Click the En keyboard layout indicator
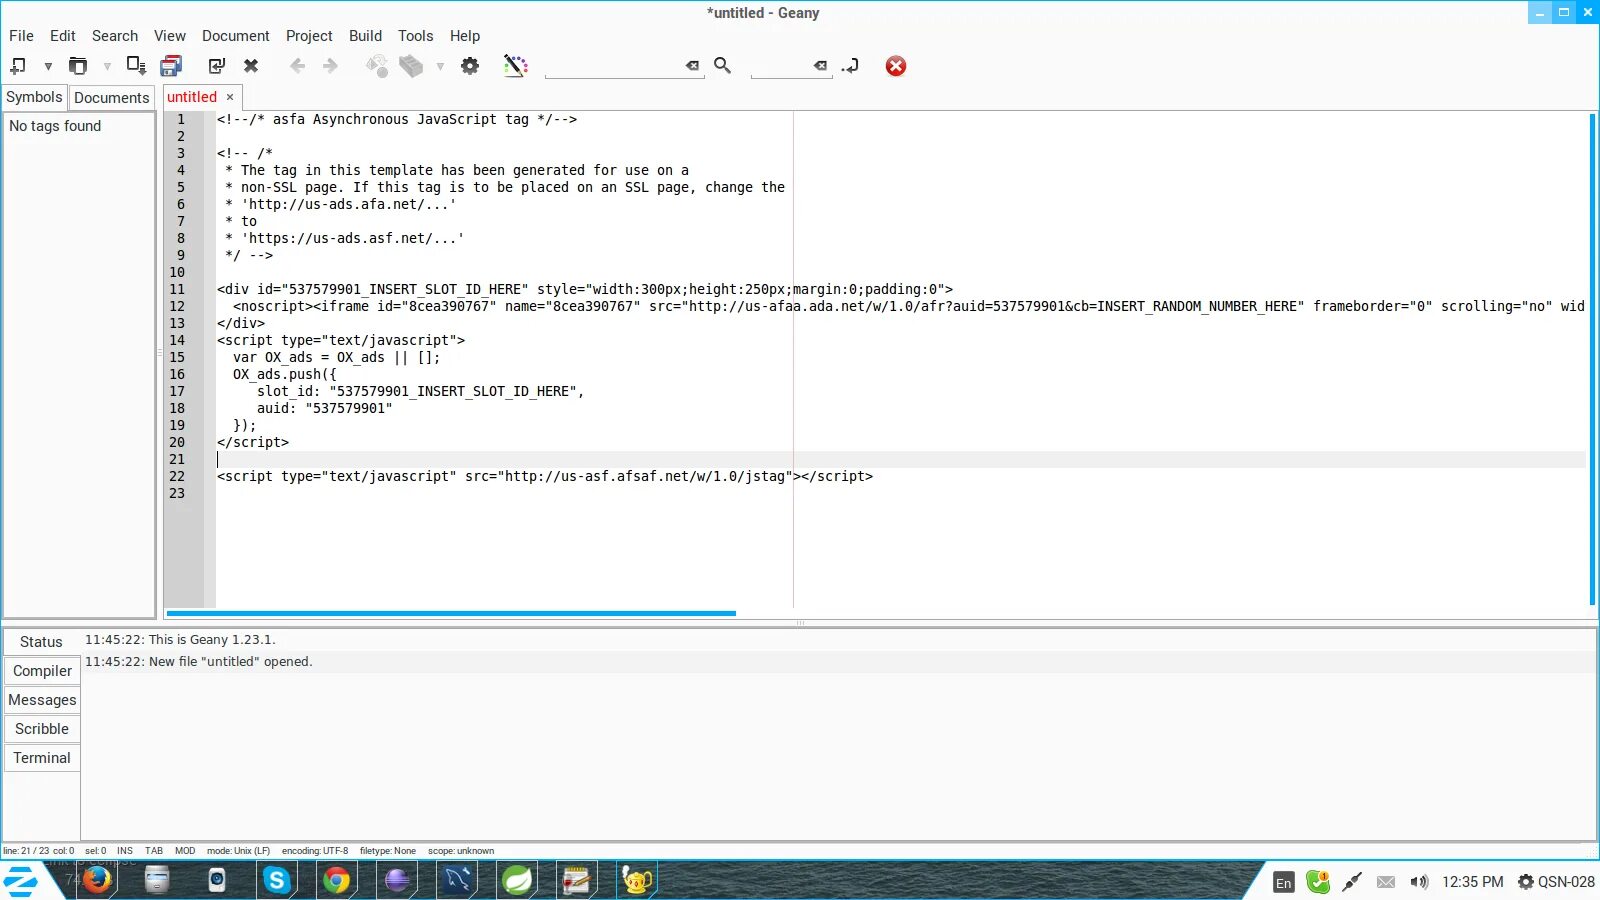The height and width of the screenshot is (900, 1600). (1284, 882)
